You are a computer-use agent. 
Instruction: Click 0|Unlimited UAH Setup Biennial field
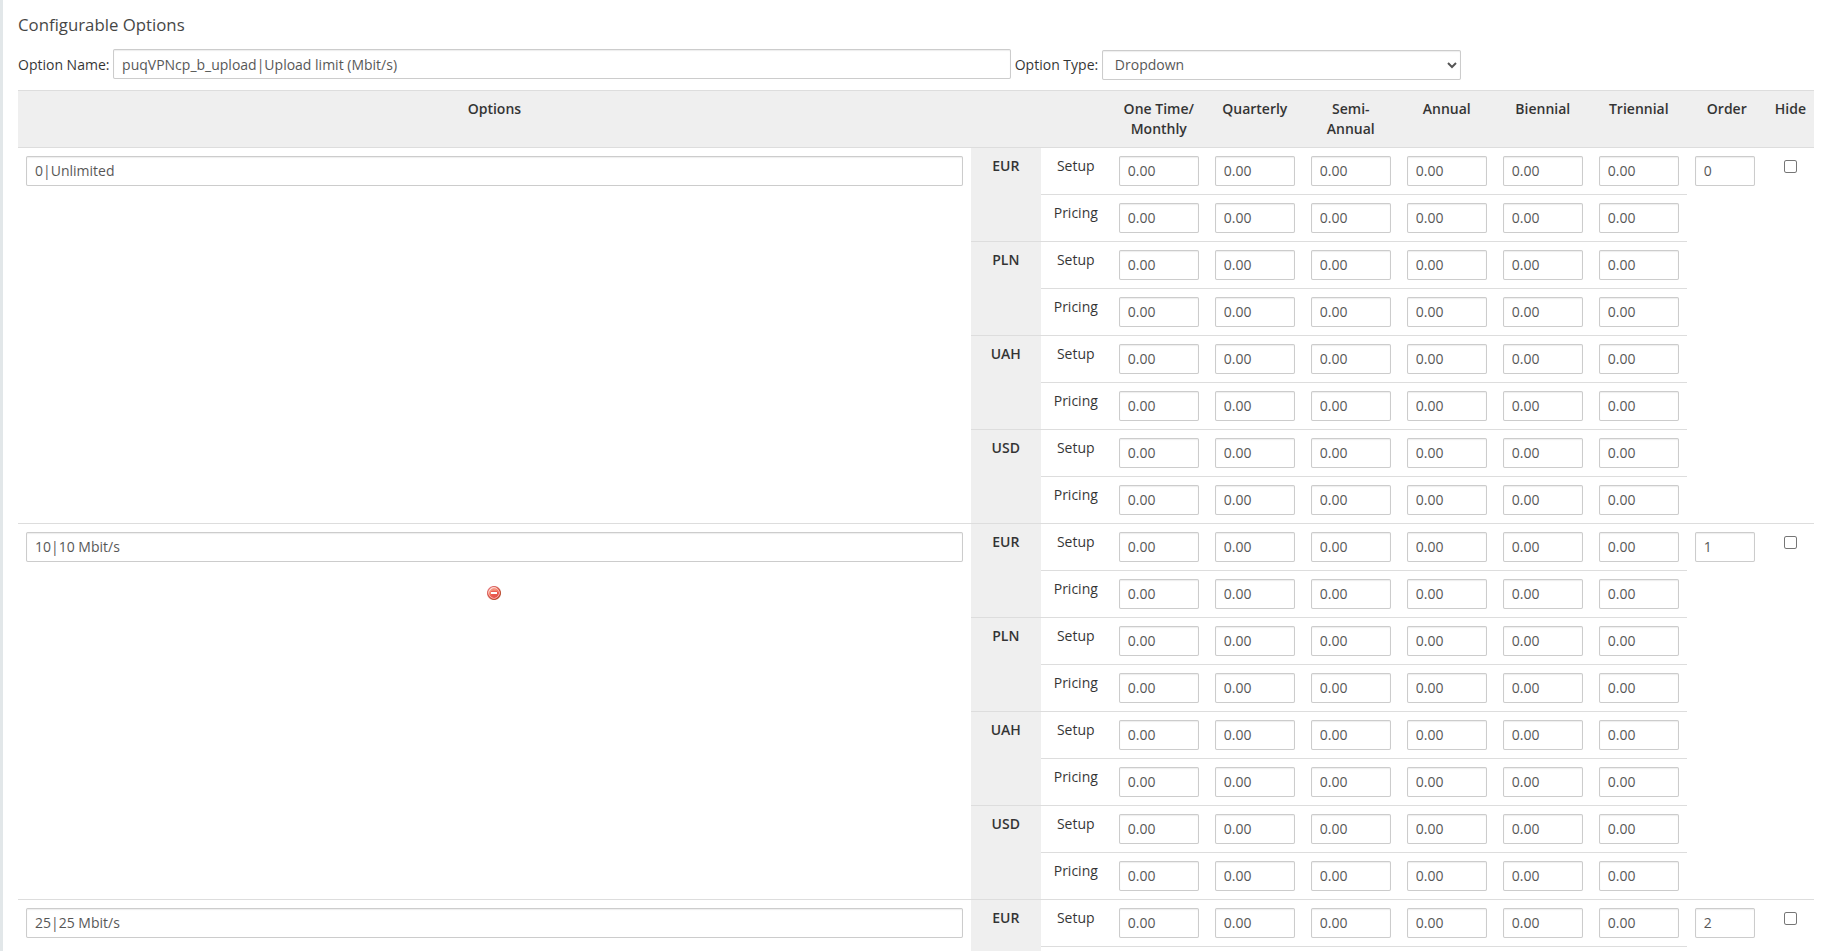1543,359
